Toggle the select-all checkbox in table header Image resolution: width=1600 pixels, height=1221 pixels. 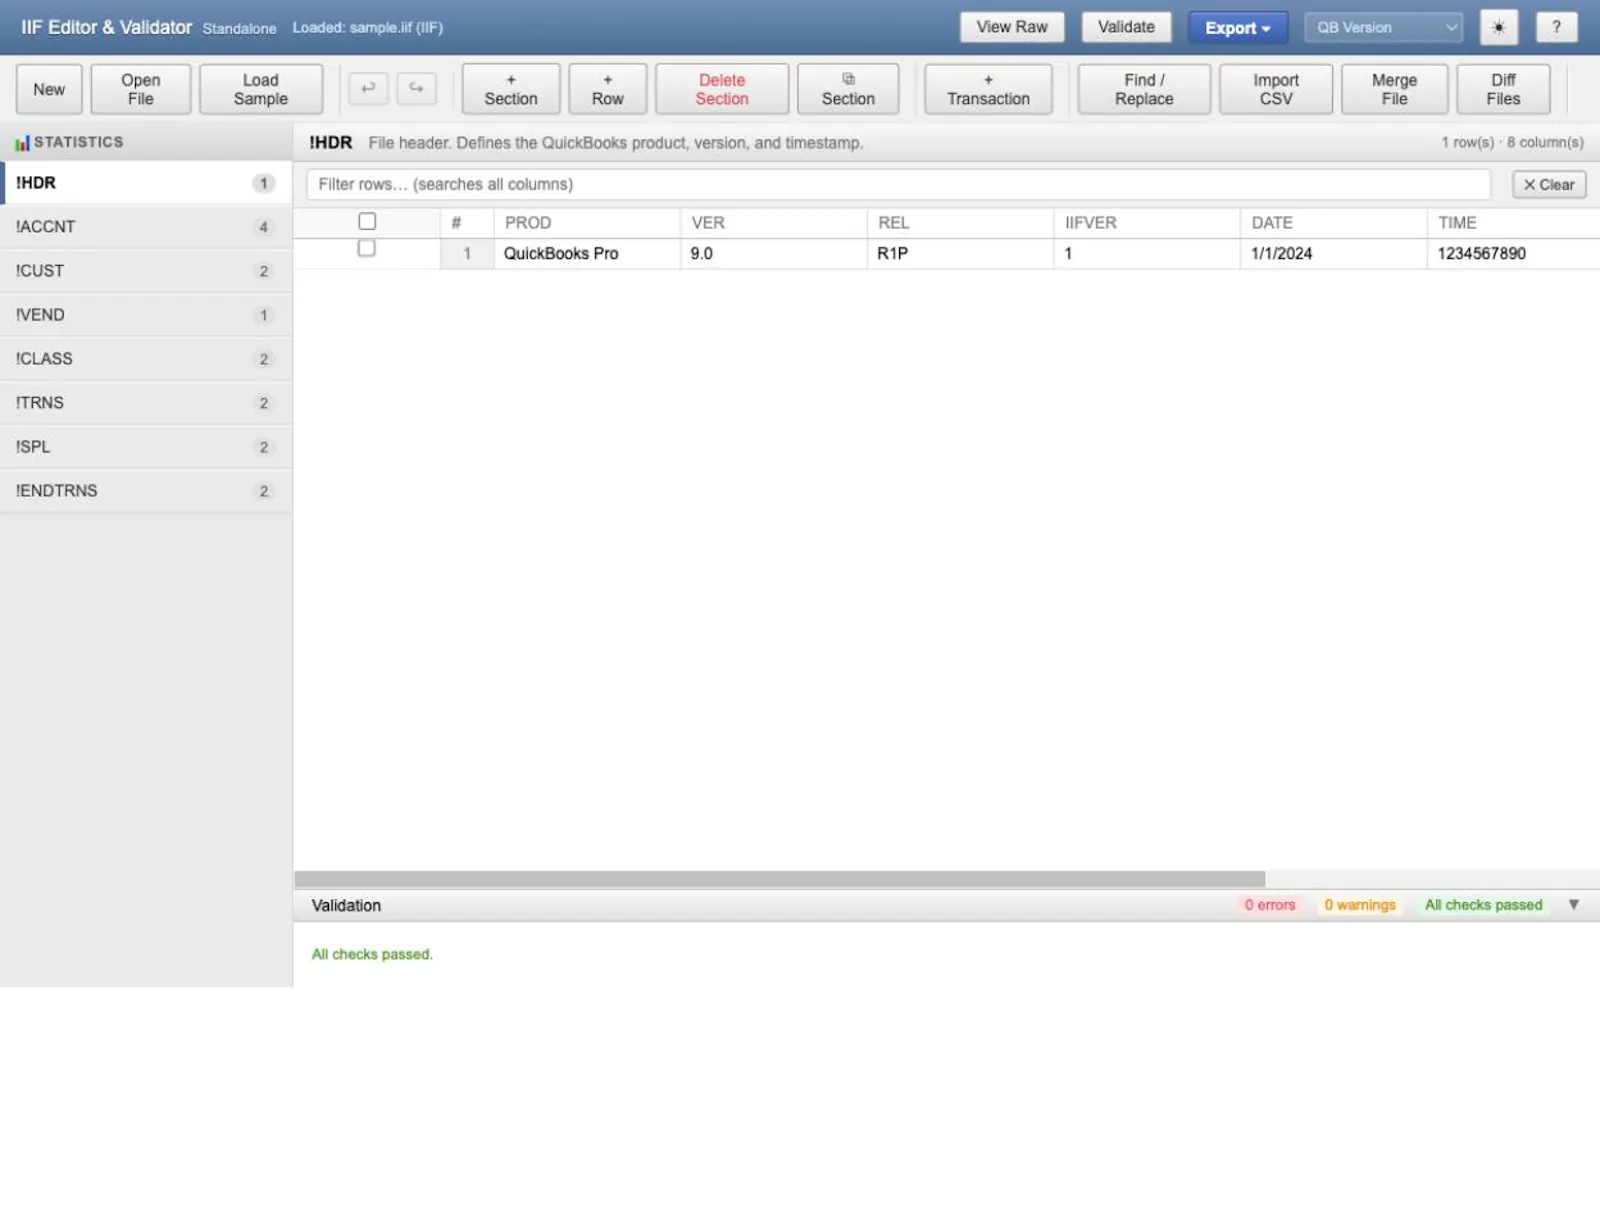coord(367,221)
